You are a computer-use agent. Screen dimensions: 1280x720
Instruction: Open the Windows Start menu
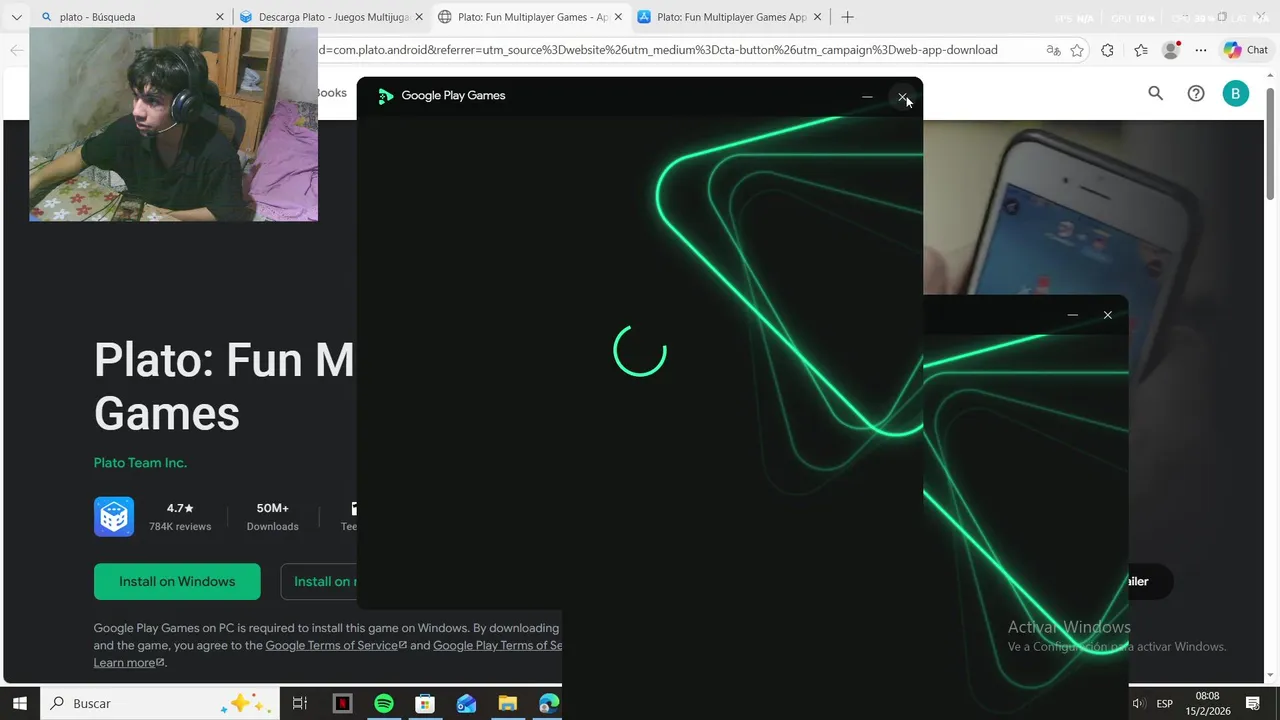(20, 703)
